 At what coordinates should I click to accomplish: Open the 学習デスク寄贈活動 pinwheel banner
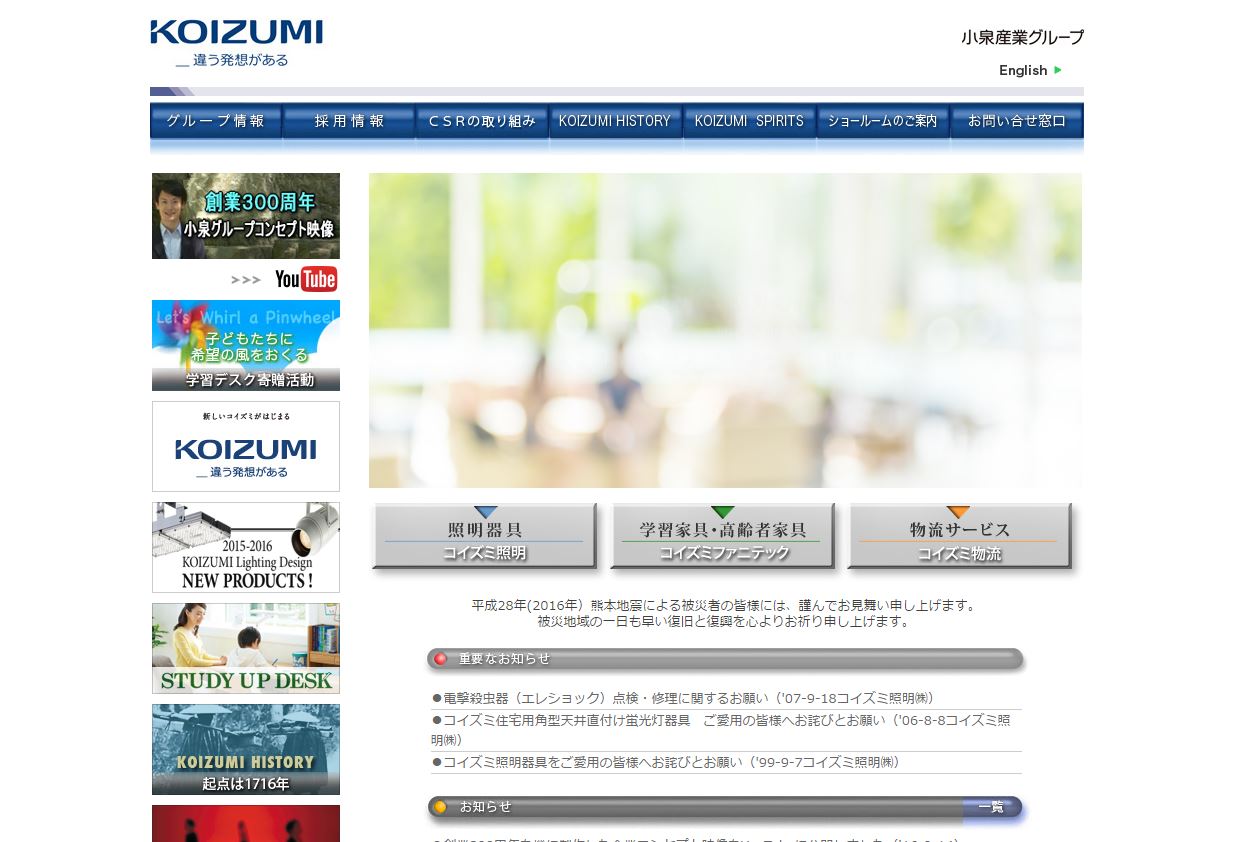point(246,345)
